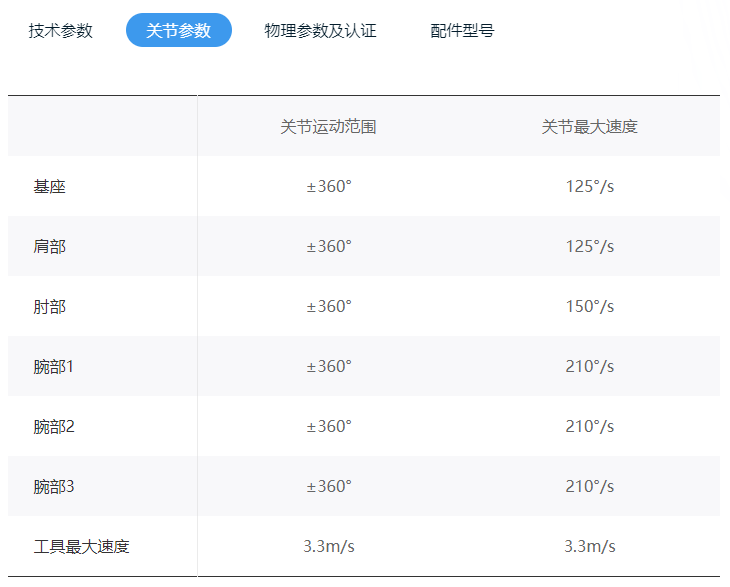The width and height of the screenshot is (730, 587).
Task: Switch to the 物理参数及认证 tab
Action: (x=320, y=30)
